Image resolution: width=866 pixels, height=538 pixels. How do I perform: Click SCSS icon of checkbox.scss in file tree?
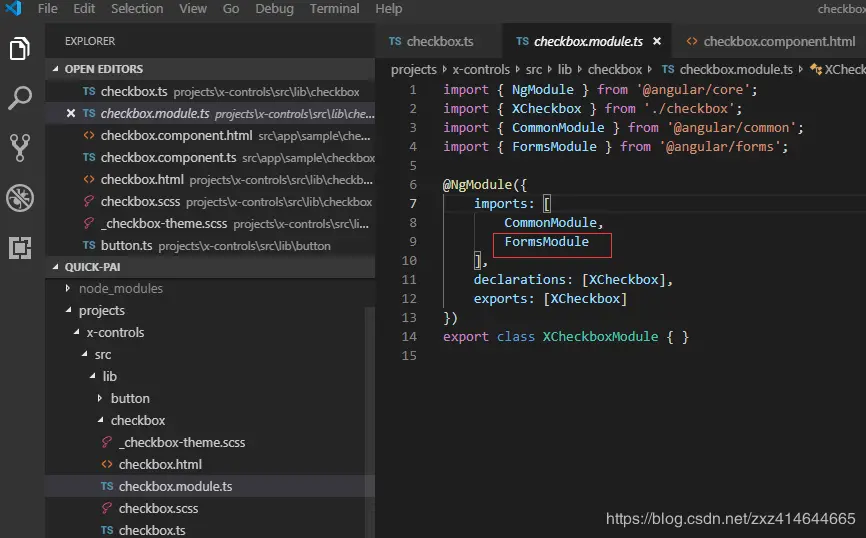point(107,508)
